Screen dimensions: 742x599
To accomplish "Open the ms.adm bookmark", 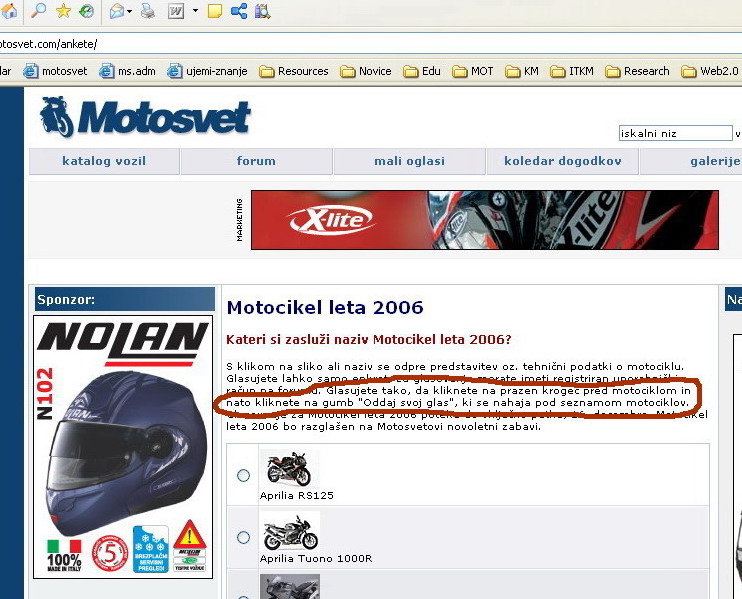I will pyautogui.click(x=128, y=71).
